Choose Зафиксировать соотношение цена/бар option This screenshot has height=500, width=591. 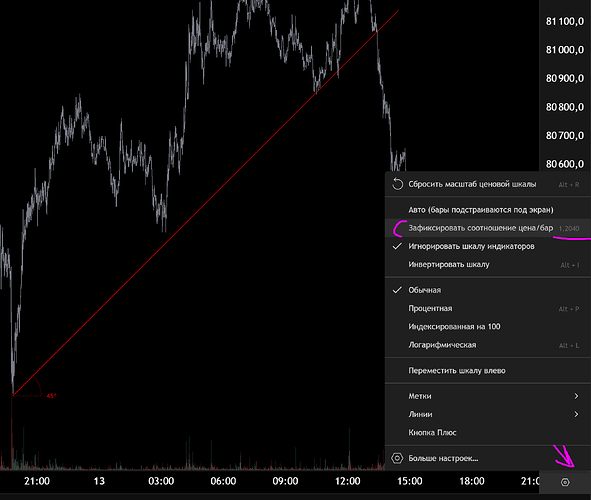(488, 228)
